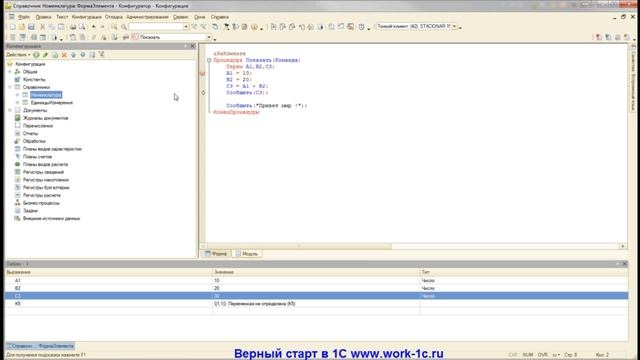
Task: Expand the Документы tree node
Action: point(10,110)
